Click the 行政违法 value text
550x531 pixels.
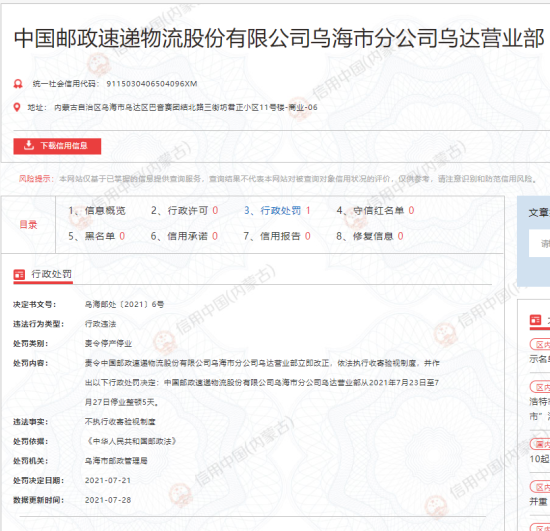tap(100, 324)
